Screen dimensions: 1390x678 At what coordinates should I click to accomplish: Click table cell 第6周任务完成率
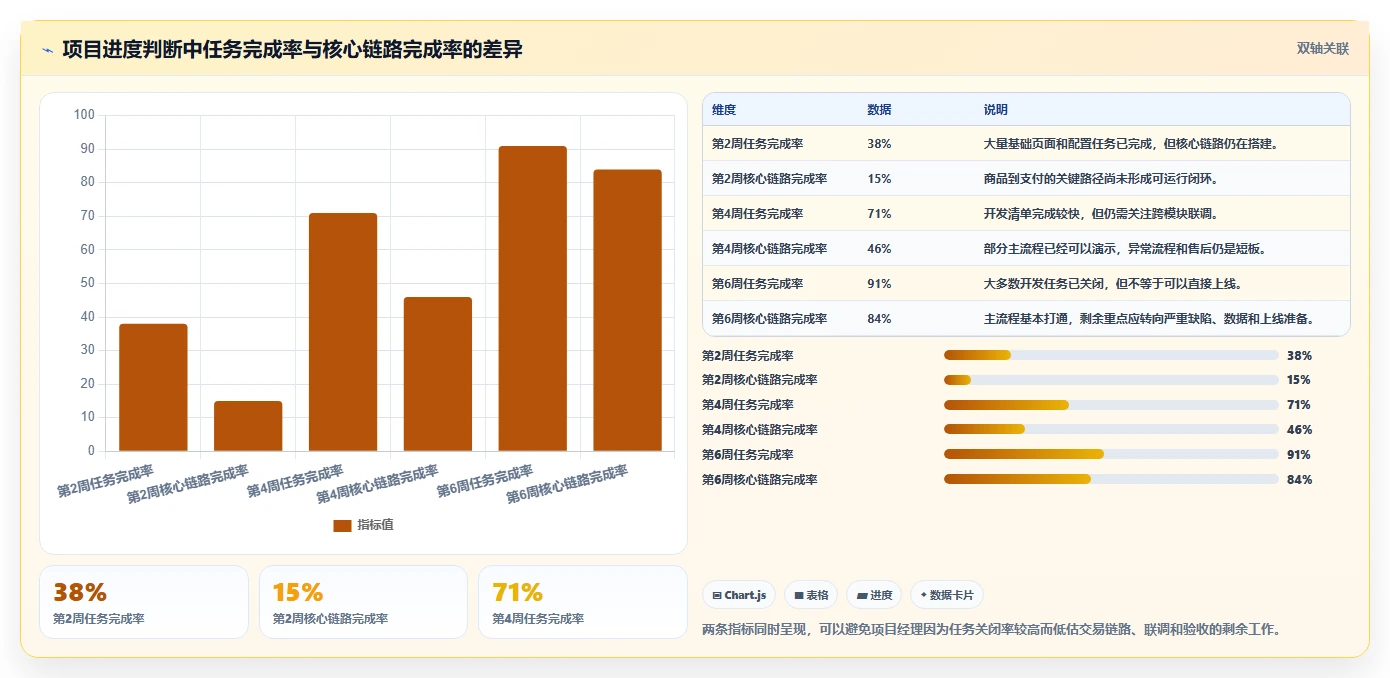757,284
